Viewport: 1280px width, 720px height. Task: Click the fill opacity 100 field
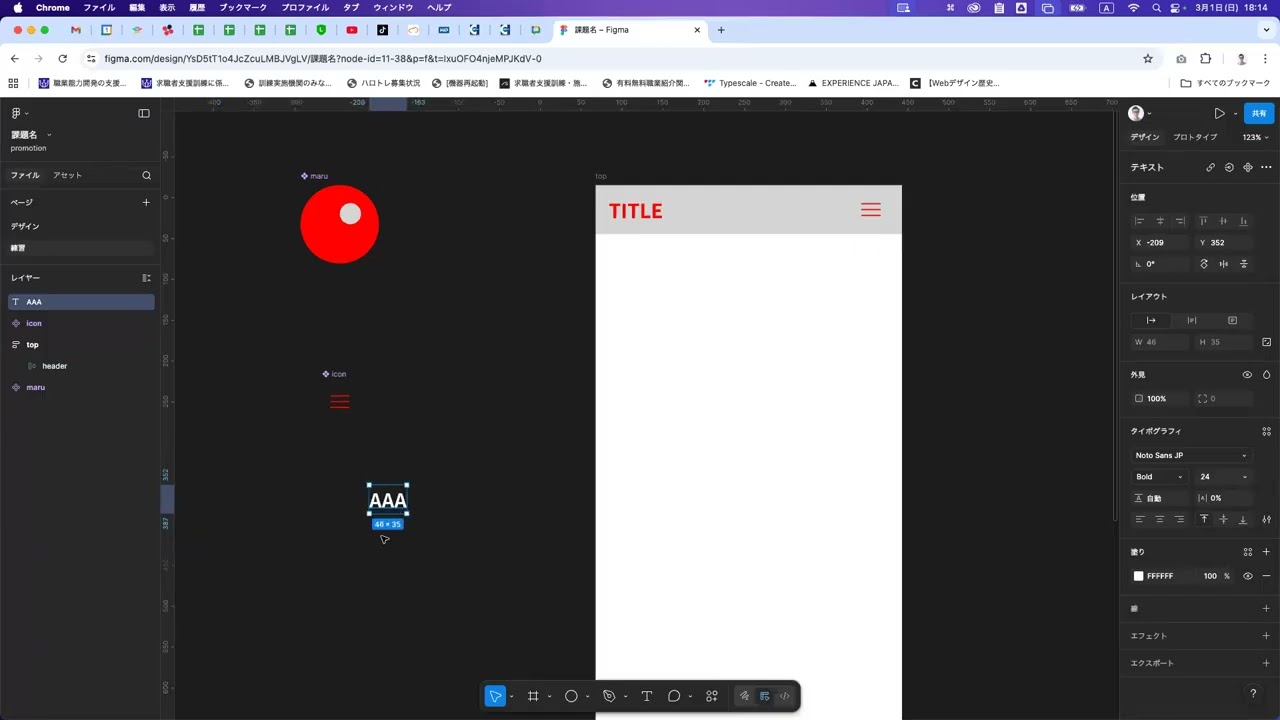(1212, 576)
